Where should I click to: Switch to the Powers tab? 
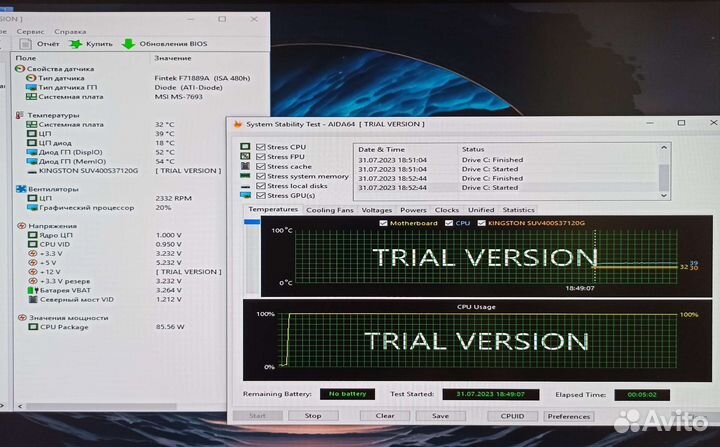(x=413, y=210)
